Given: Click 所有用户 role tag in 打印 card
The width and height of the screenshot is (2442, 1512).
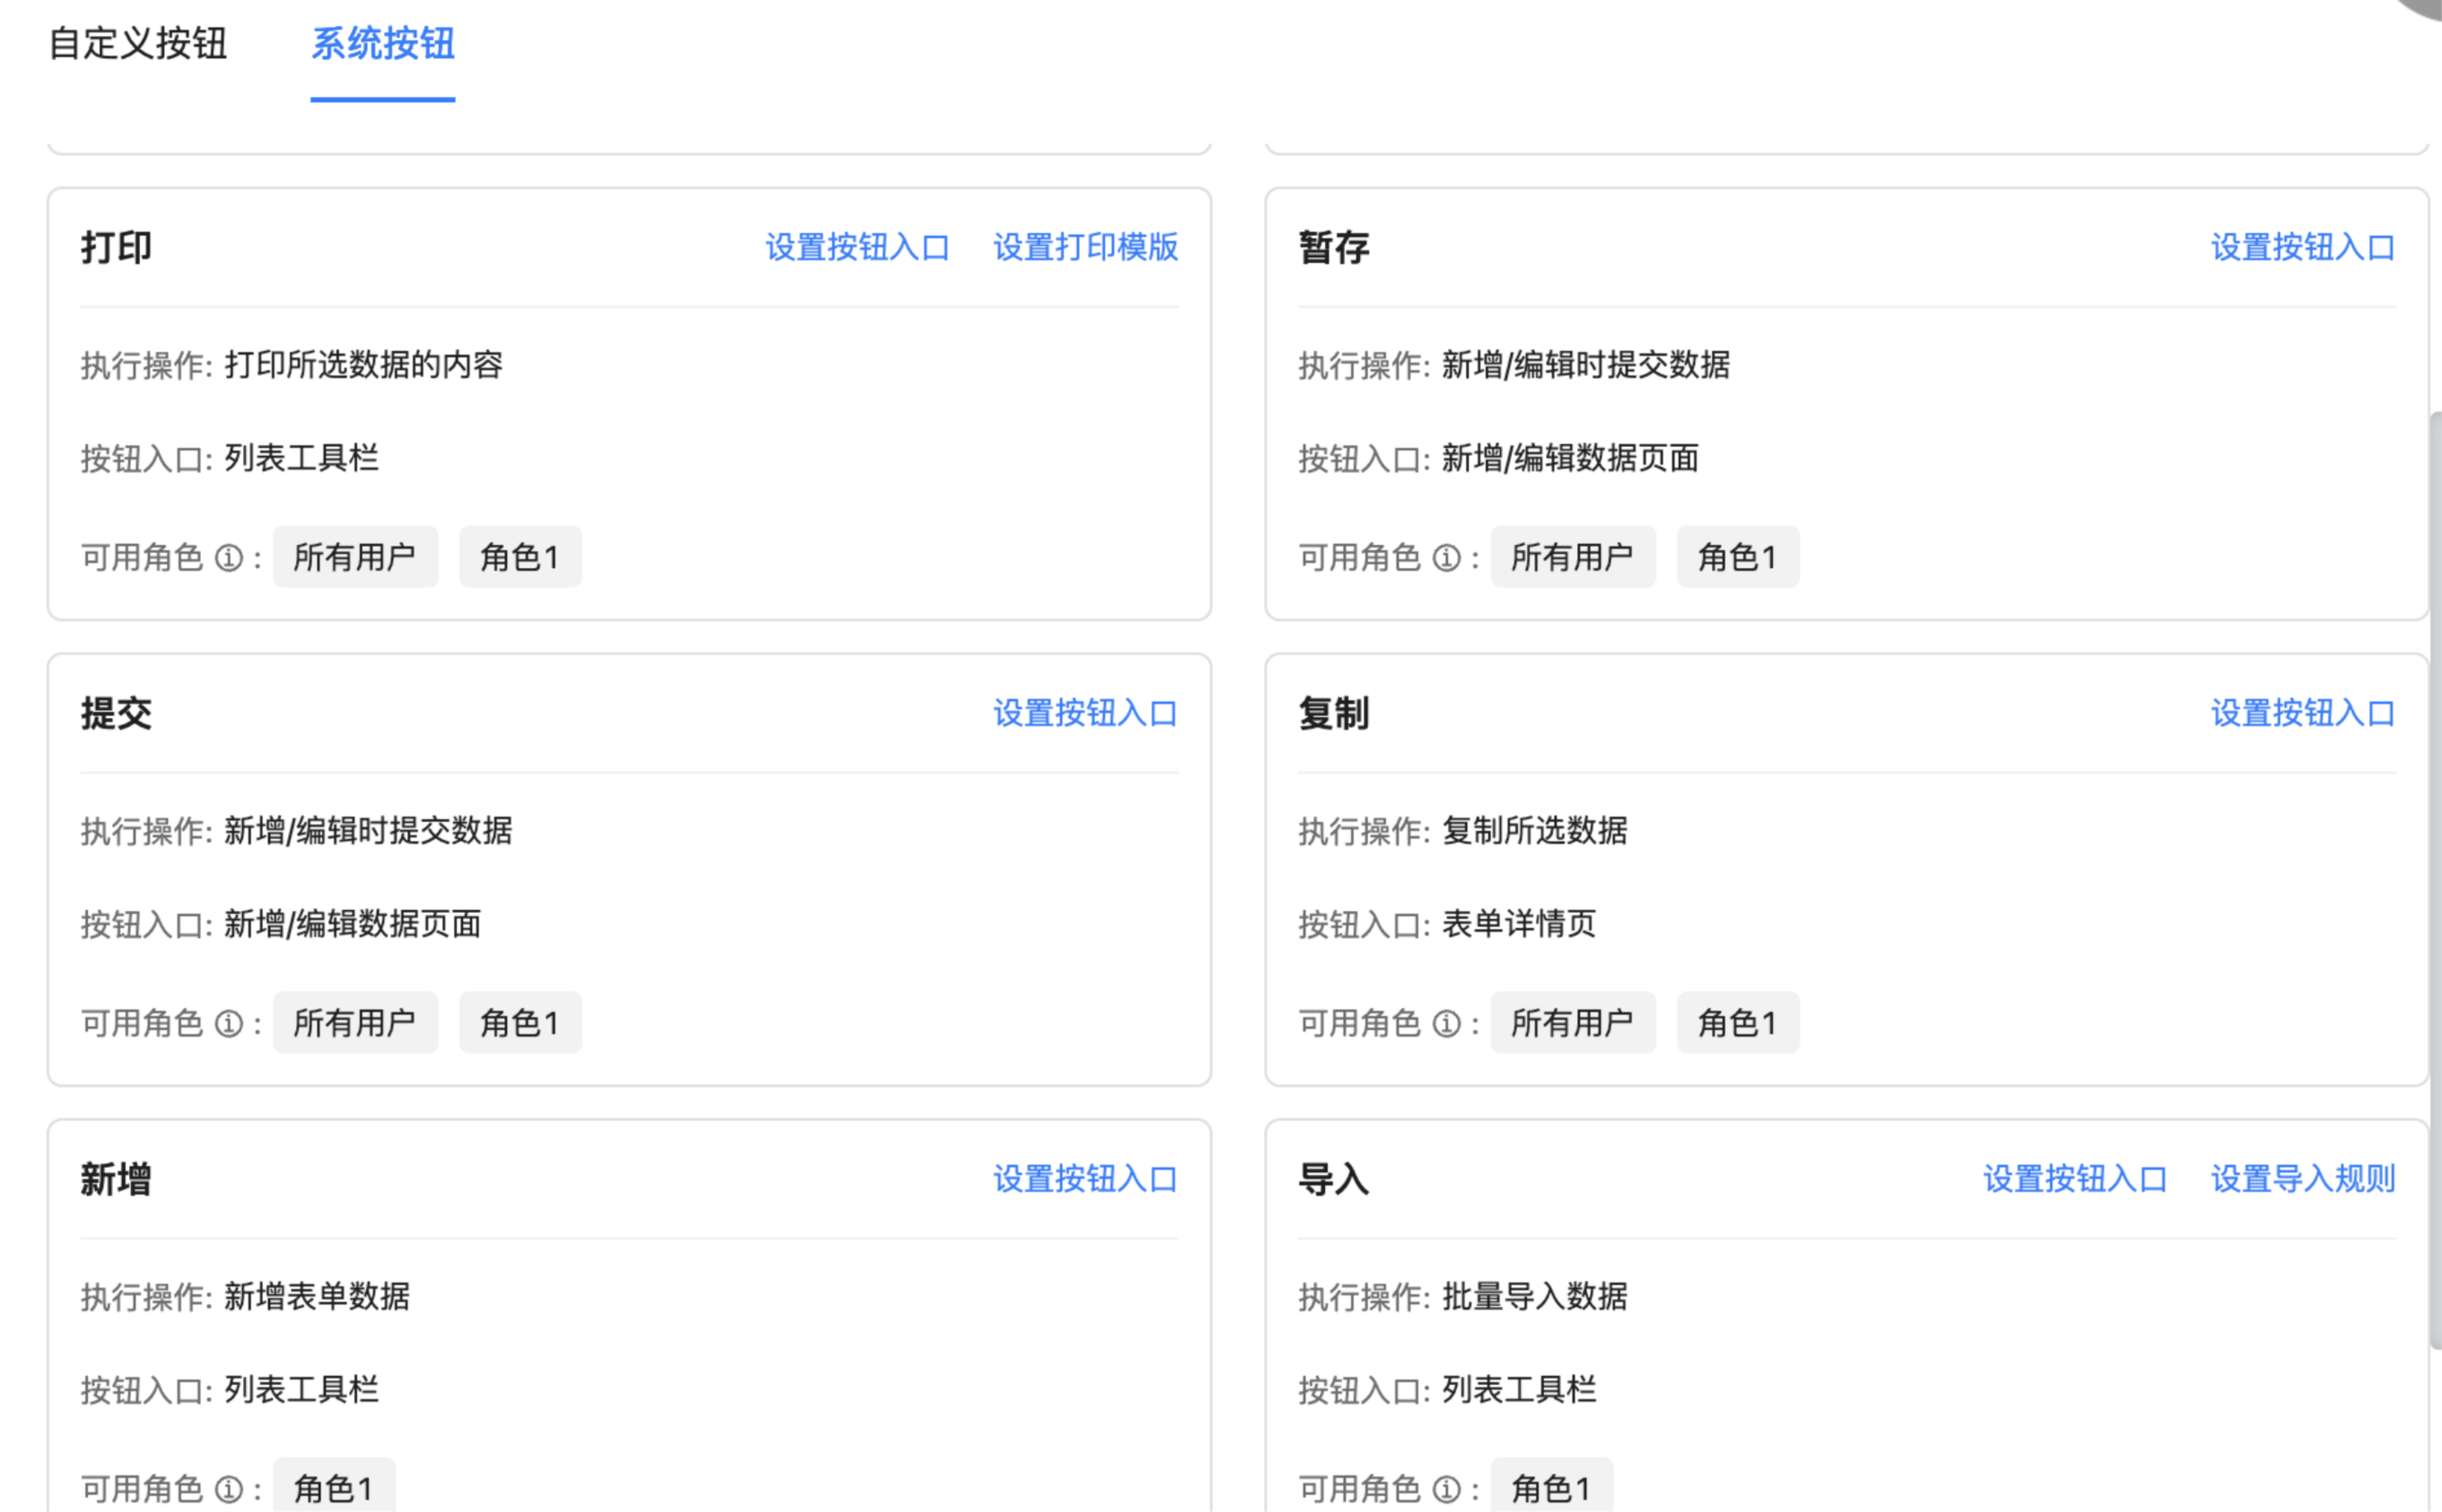Looking at the screenshot, I should point(355,557).
